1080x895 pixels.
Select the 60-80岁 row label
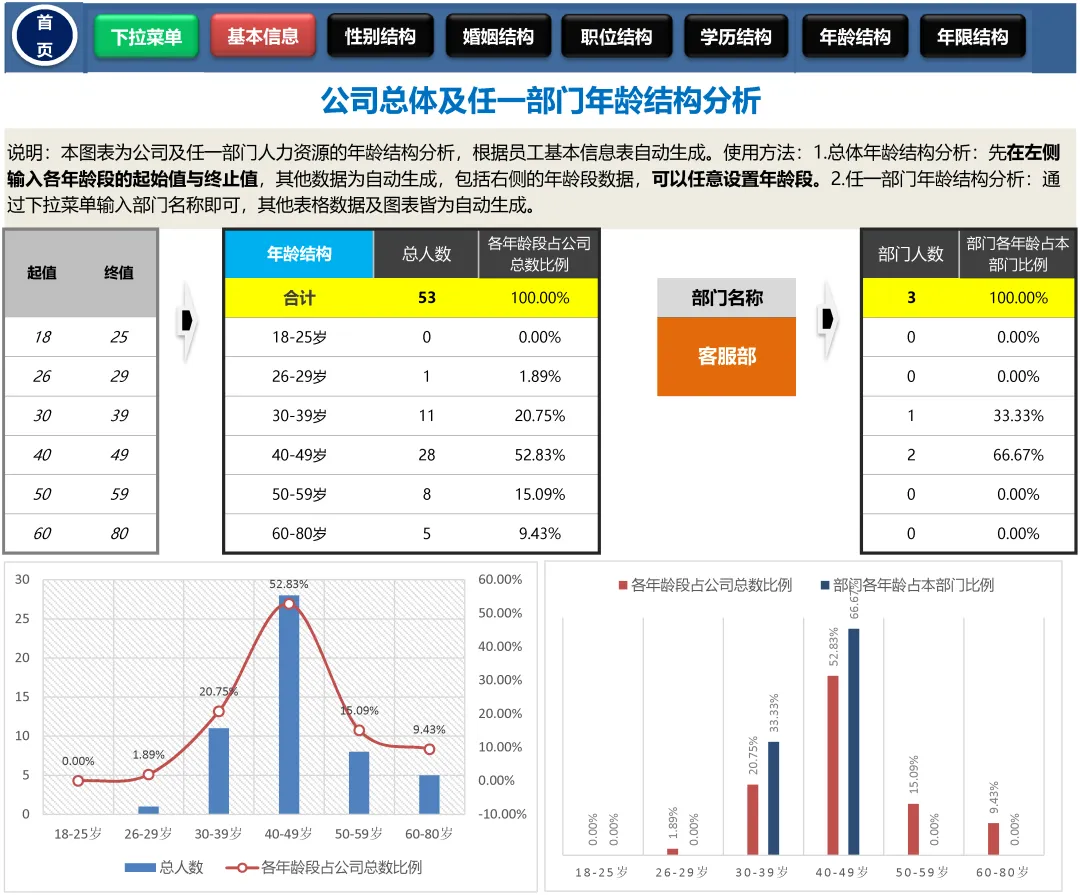(x=299, y=533)
